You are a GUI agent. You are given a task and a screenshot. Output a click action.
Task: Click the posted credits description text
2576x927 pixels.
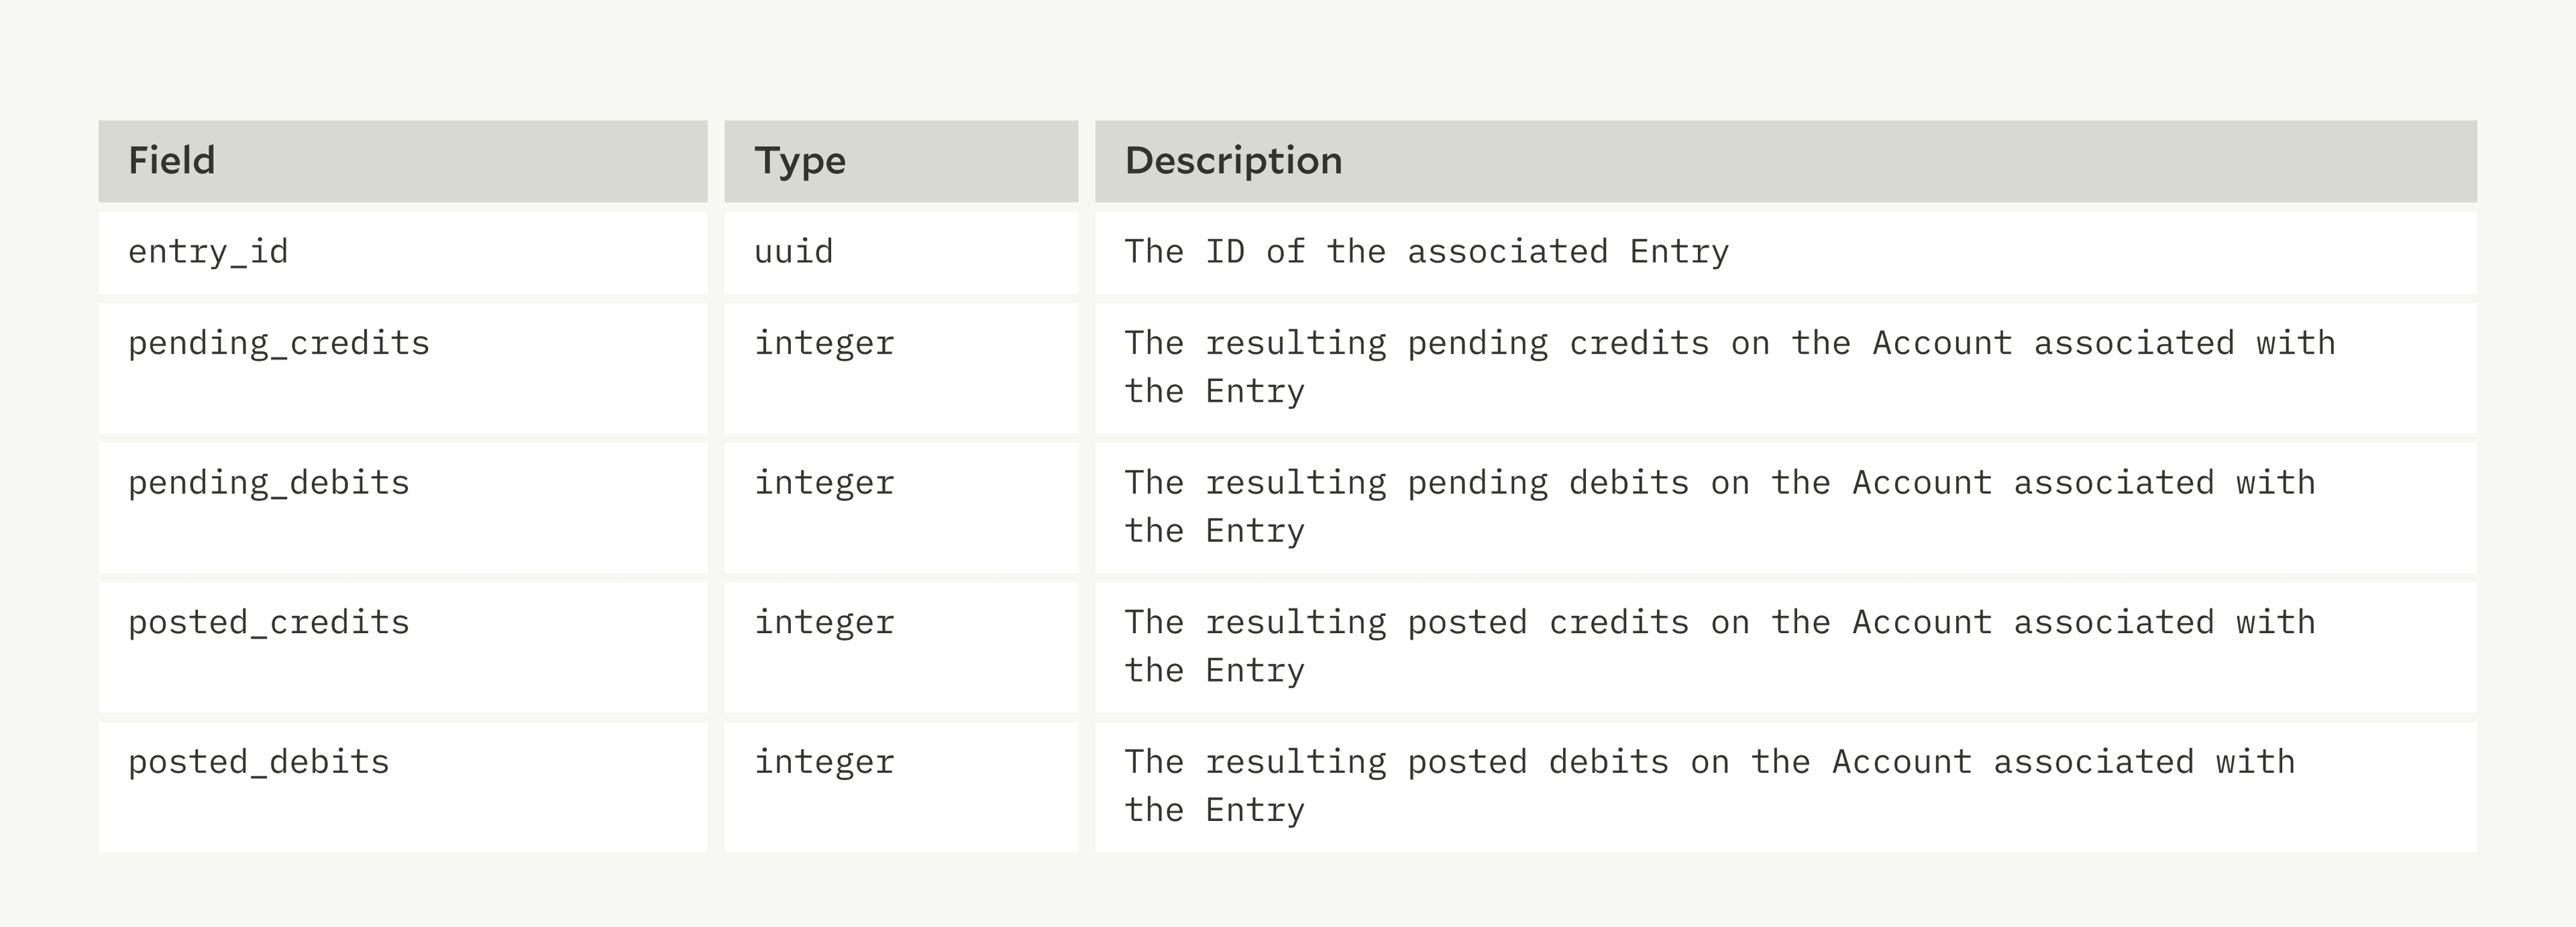pos(1719,646)
